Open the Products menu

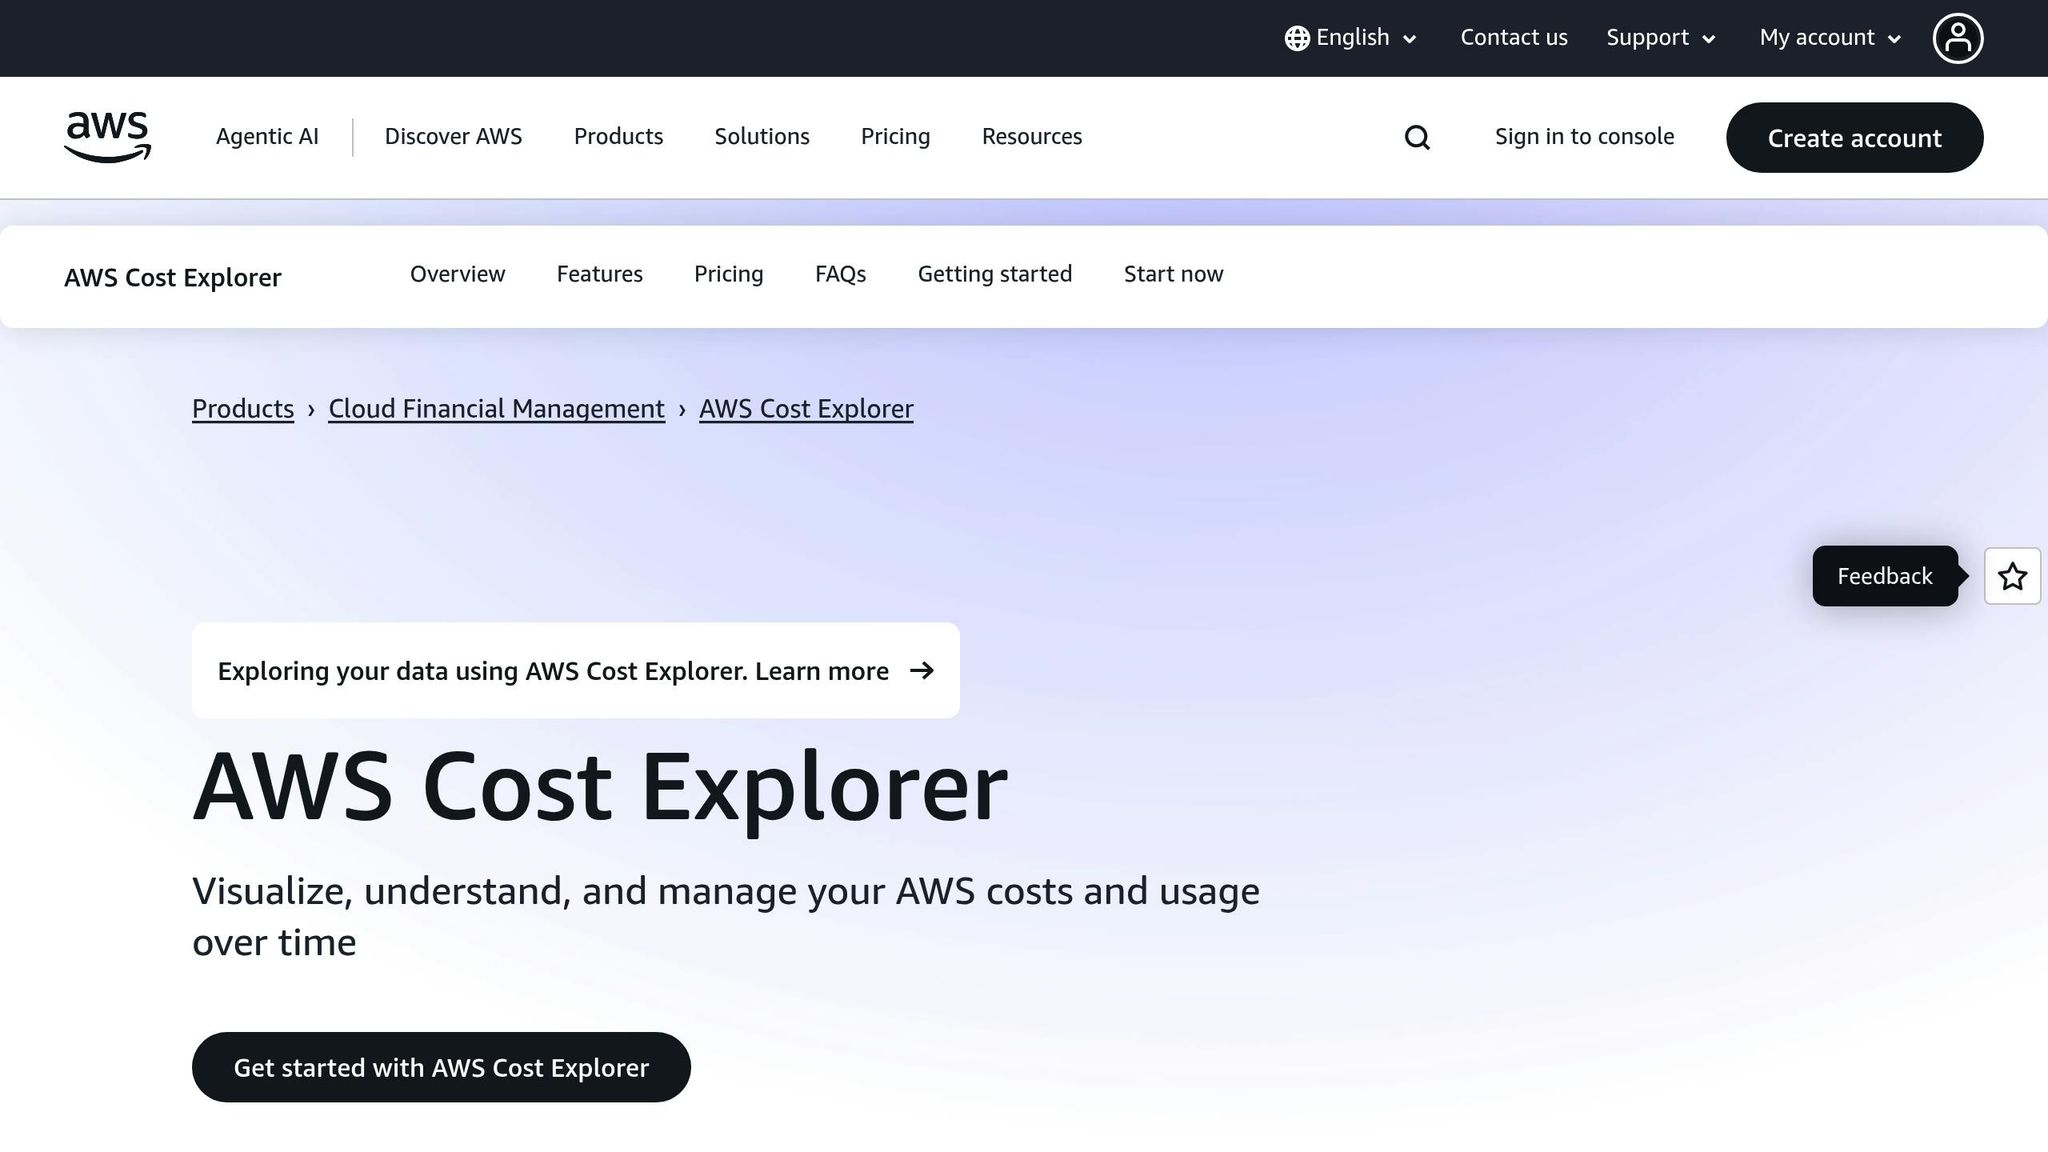618,137
